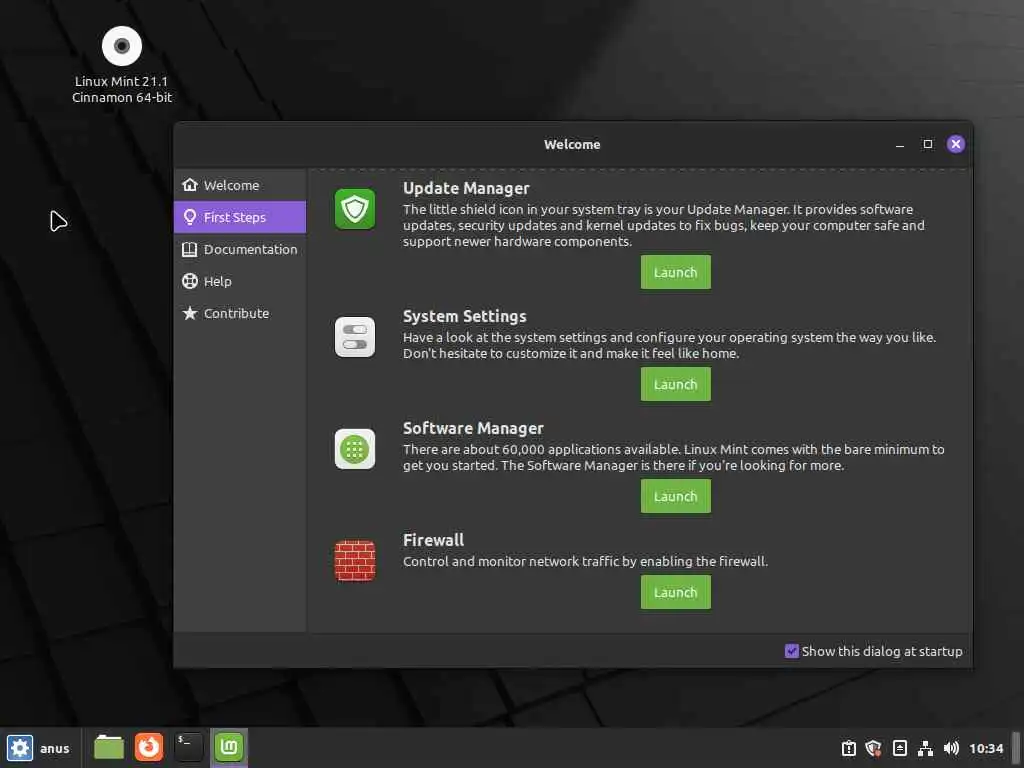Open the Cinnamon menu gear icon in the panel
The width and height of the screenshot is (1024, 768).
[20, 748]
